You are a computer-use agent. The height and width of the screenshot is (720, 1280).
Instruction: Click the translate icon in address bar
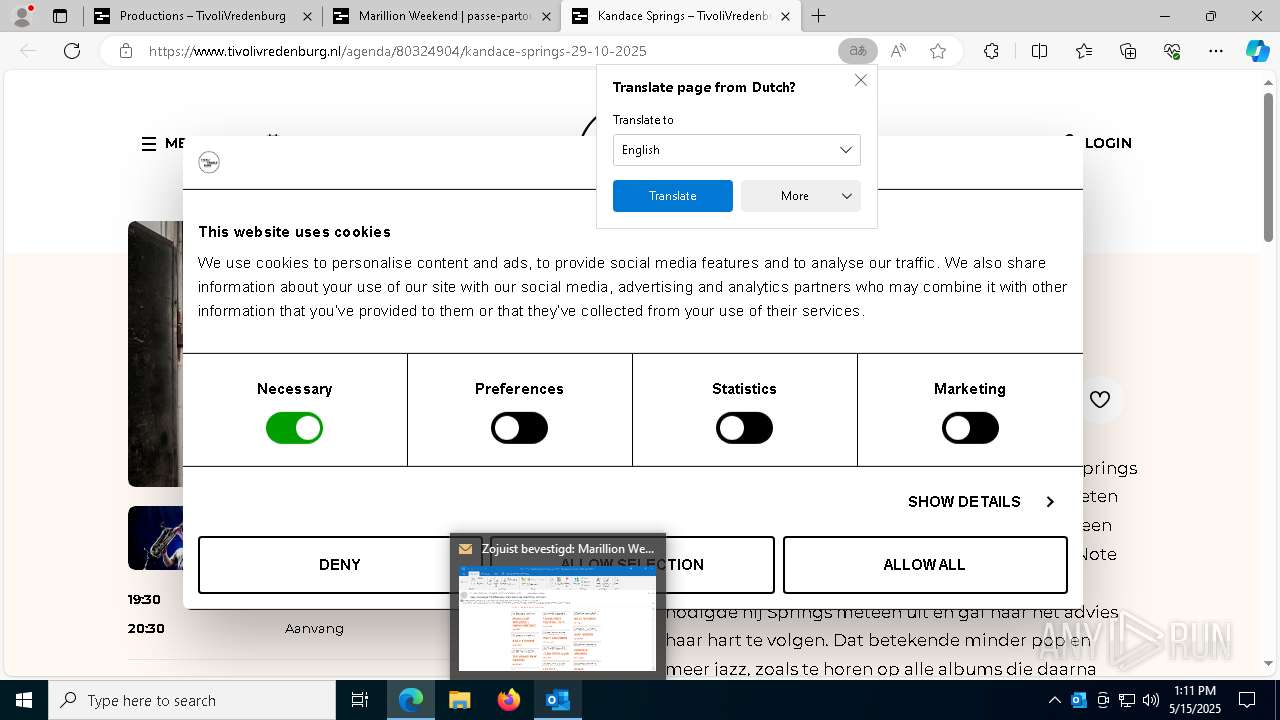pos(857,51)
